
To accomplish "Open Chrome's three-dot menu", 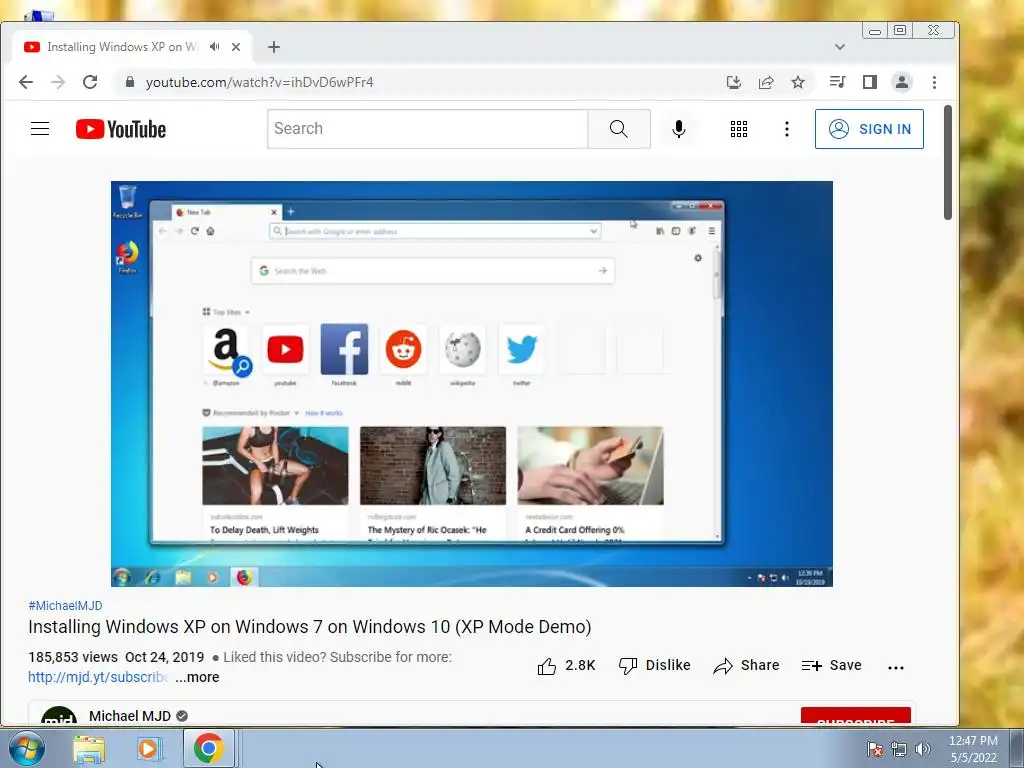I will click(x=935, y=82).
